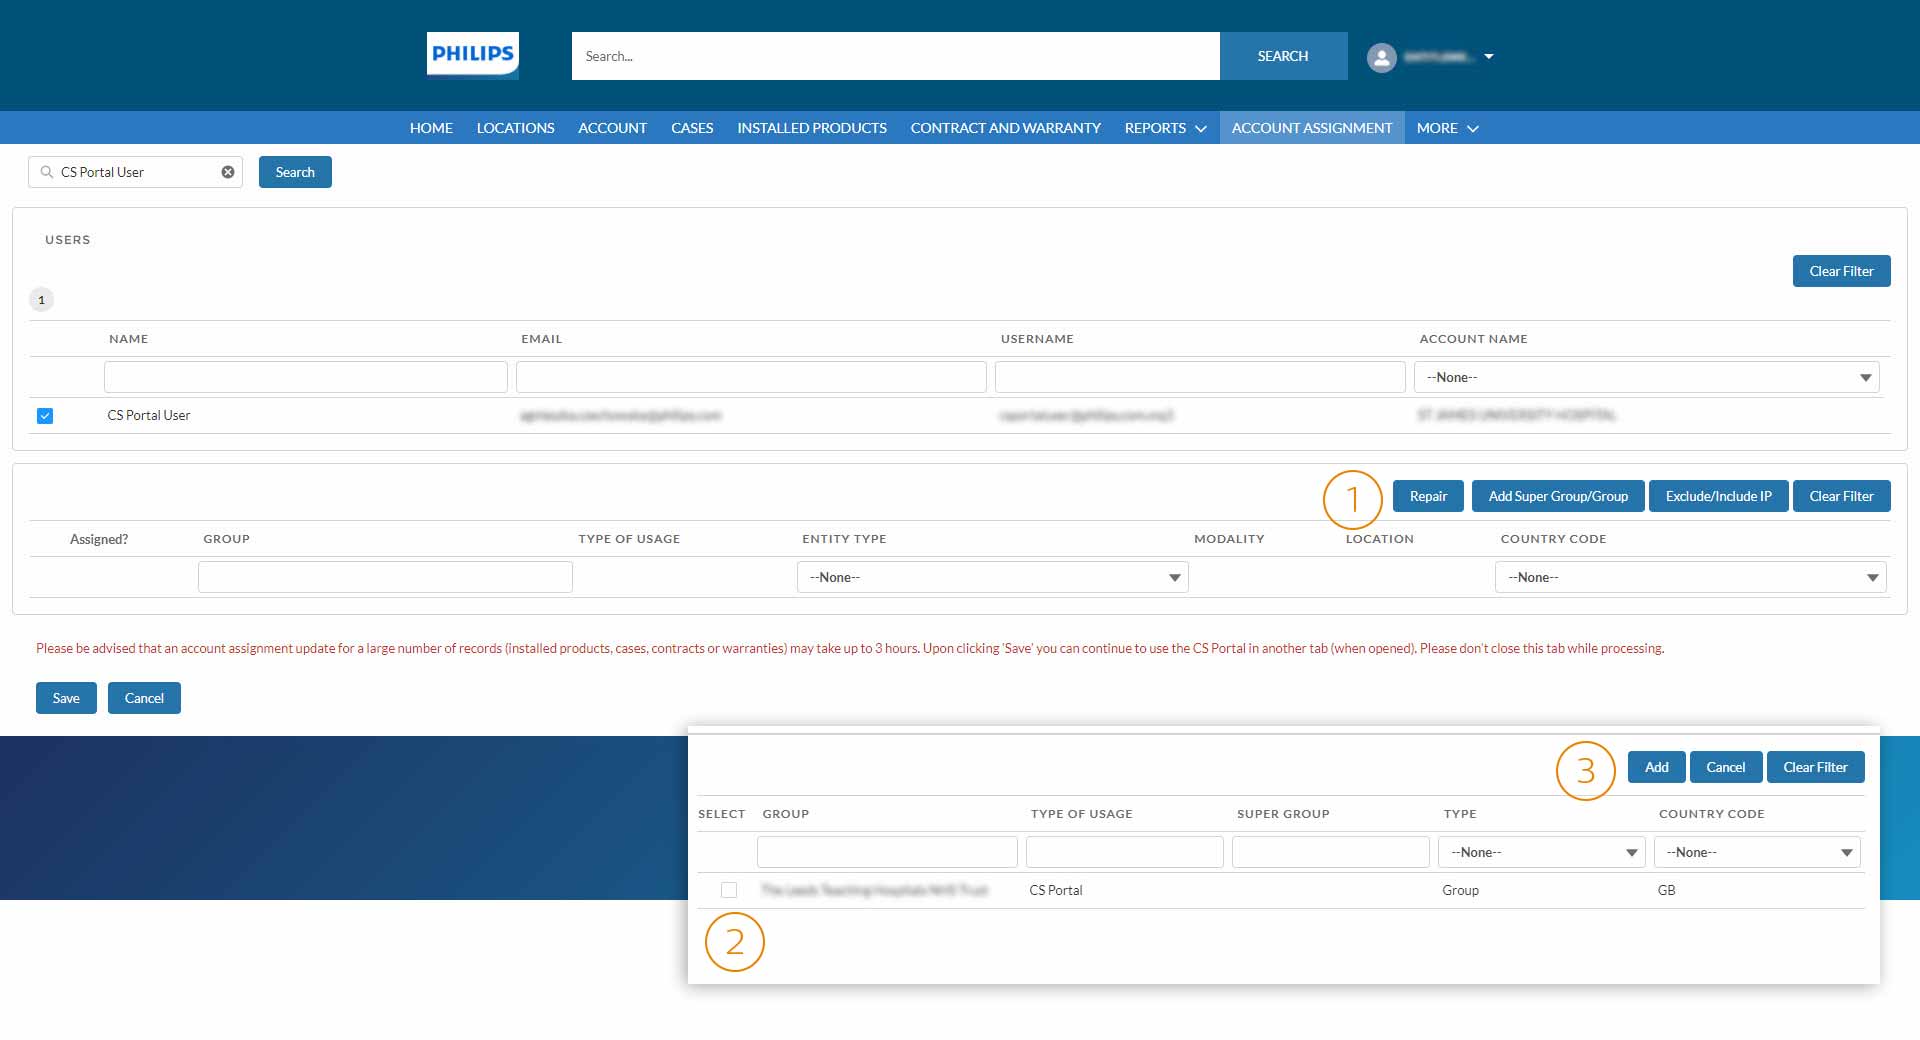This screenshot has width=1920, height=1040.
Task: Click Add button in the group popup
Action: coord(1656,767)
